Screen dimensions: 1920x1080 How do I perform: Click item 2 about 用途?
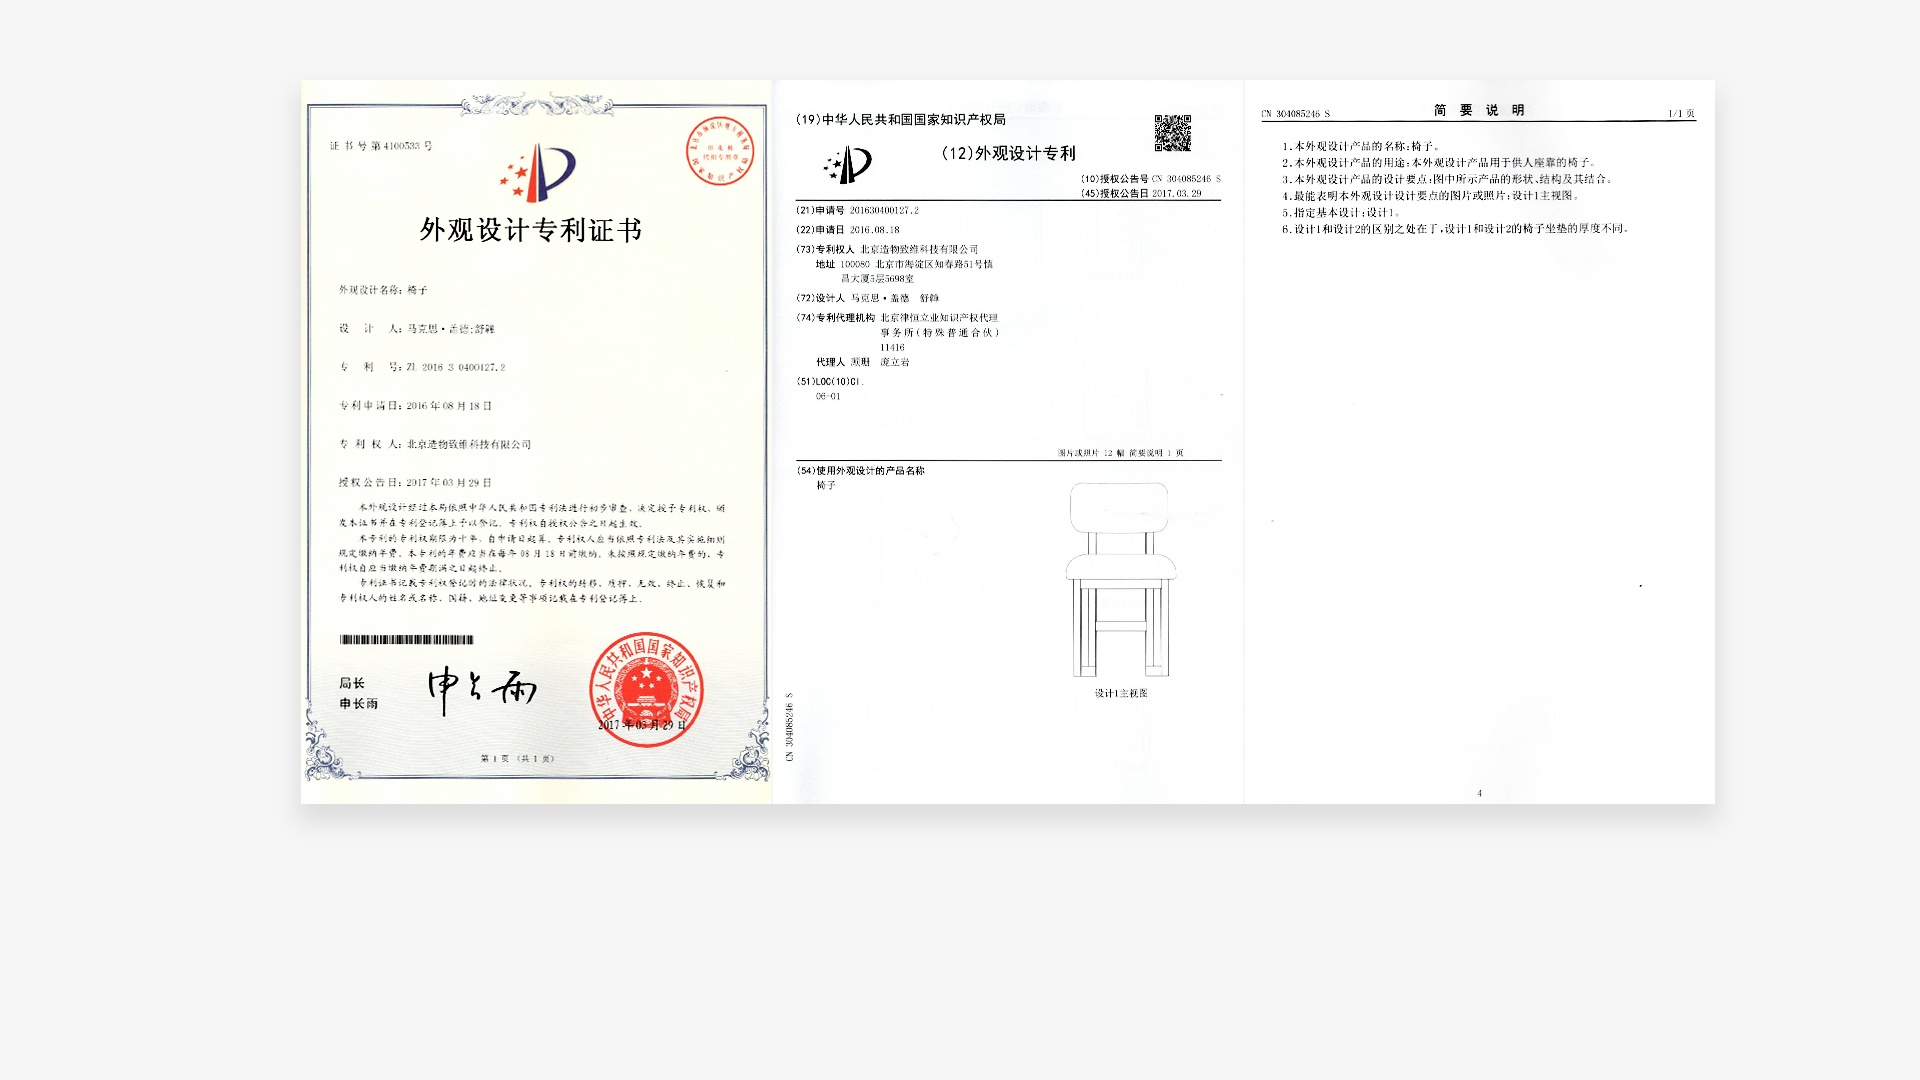pyautogui.click(x=1440, y=162)
